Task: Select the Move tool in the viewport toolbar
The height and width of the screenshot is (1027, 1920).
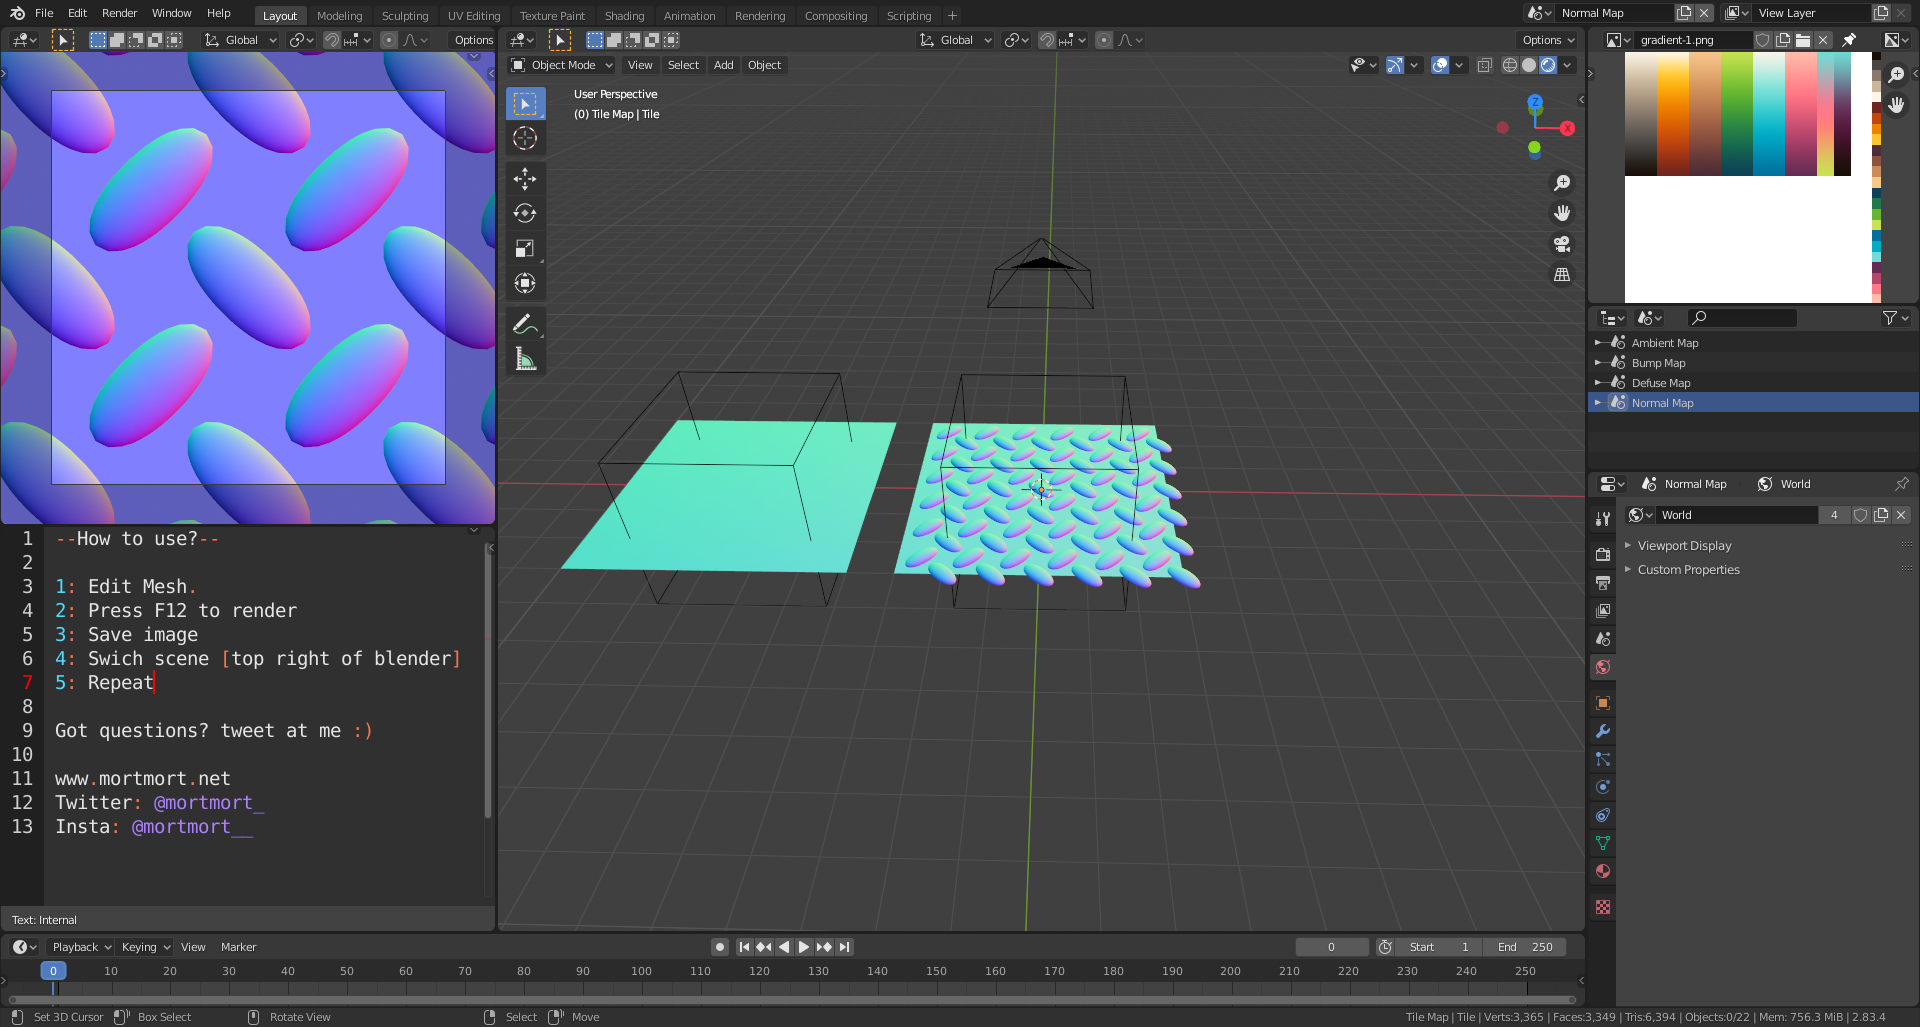Action: pos(525,179)
